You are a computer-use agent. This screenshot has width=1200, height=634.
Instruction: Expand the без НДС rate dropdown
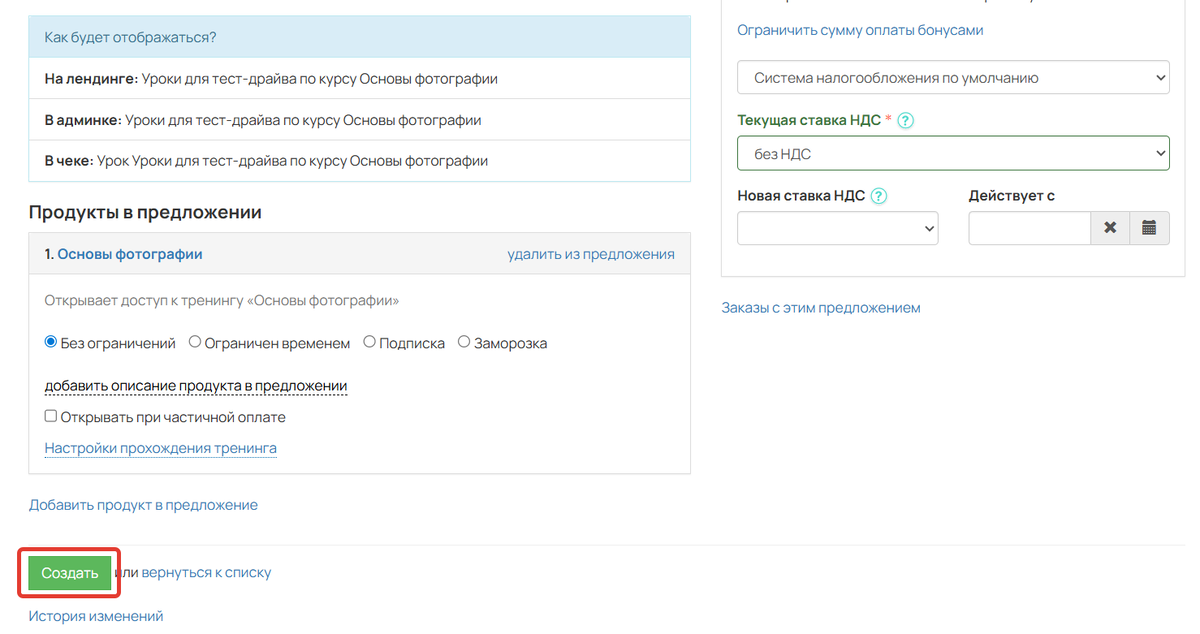click(x=952, y=153)
